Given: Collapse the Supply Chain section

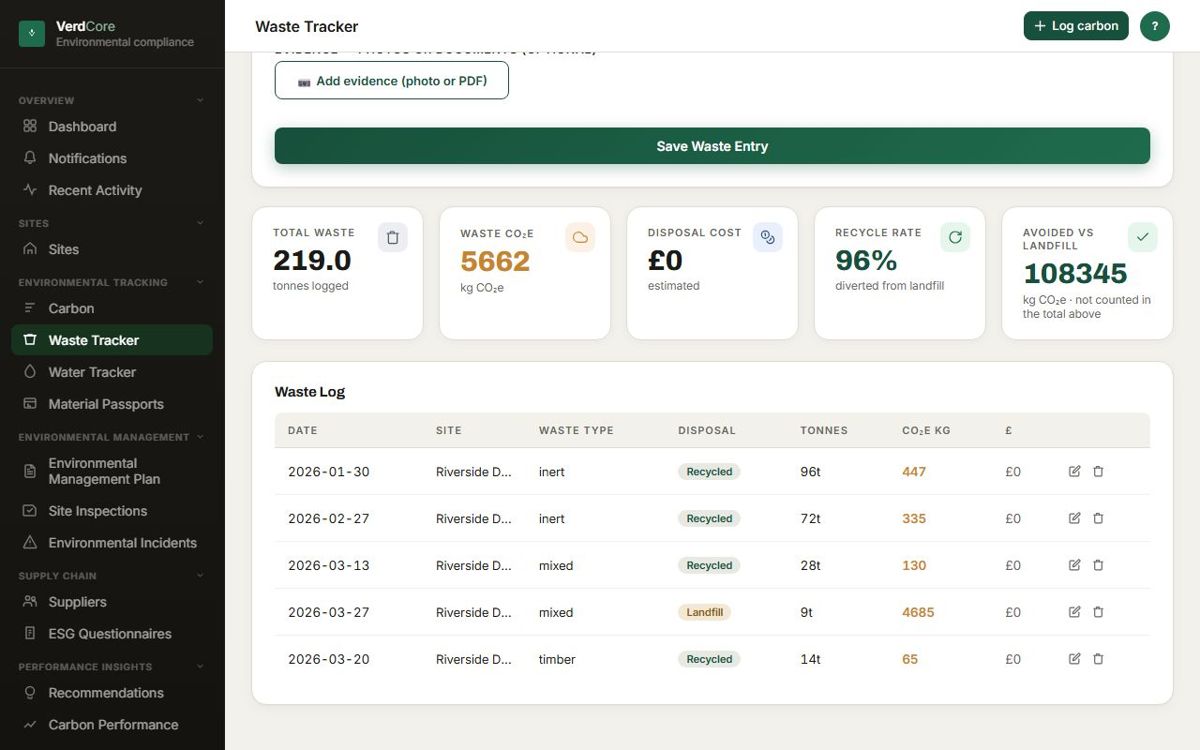Looking at the screenshot, I should tap(200, 576).
